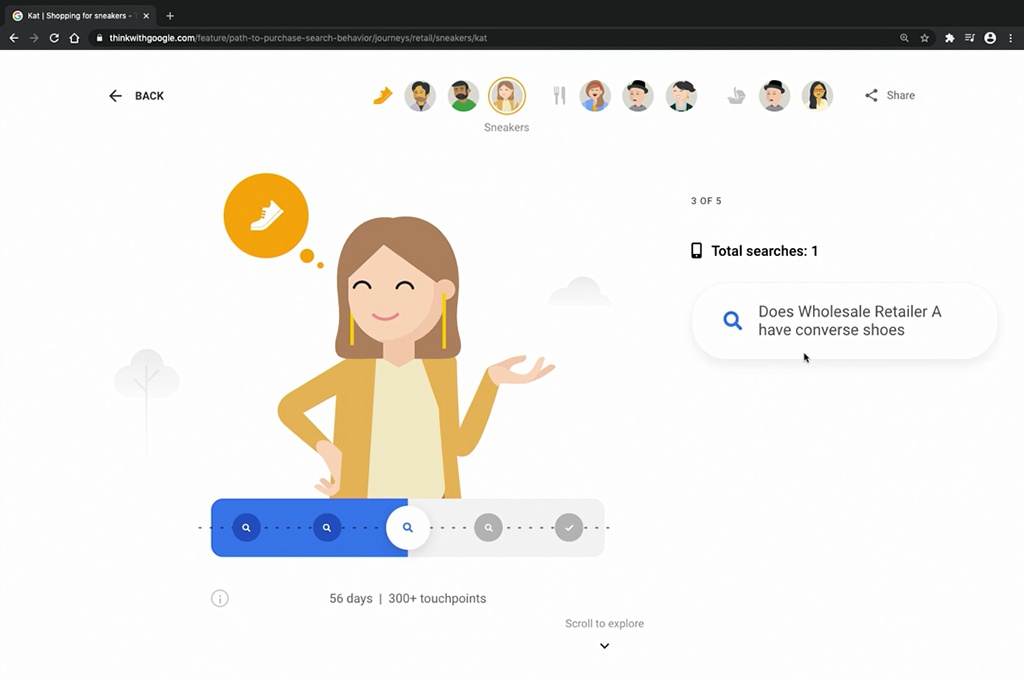This screenshot has height=680, width=1024.
Task: Click the Wholesale Retailer A search query card
Action: point(845,321)
